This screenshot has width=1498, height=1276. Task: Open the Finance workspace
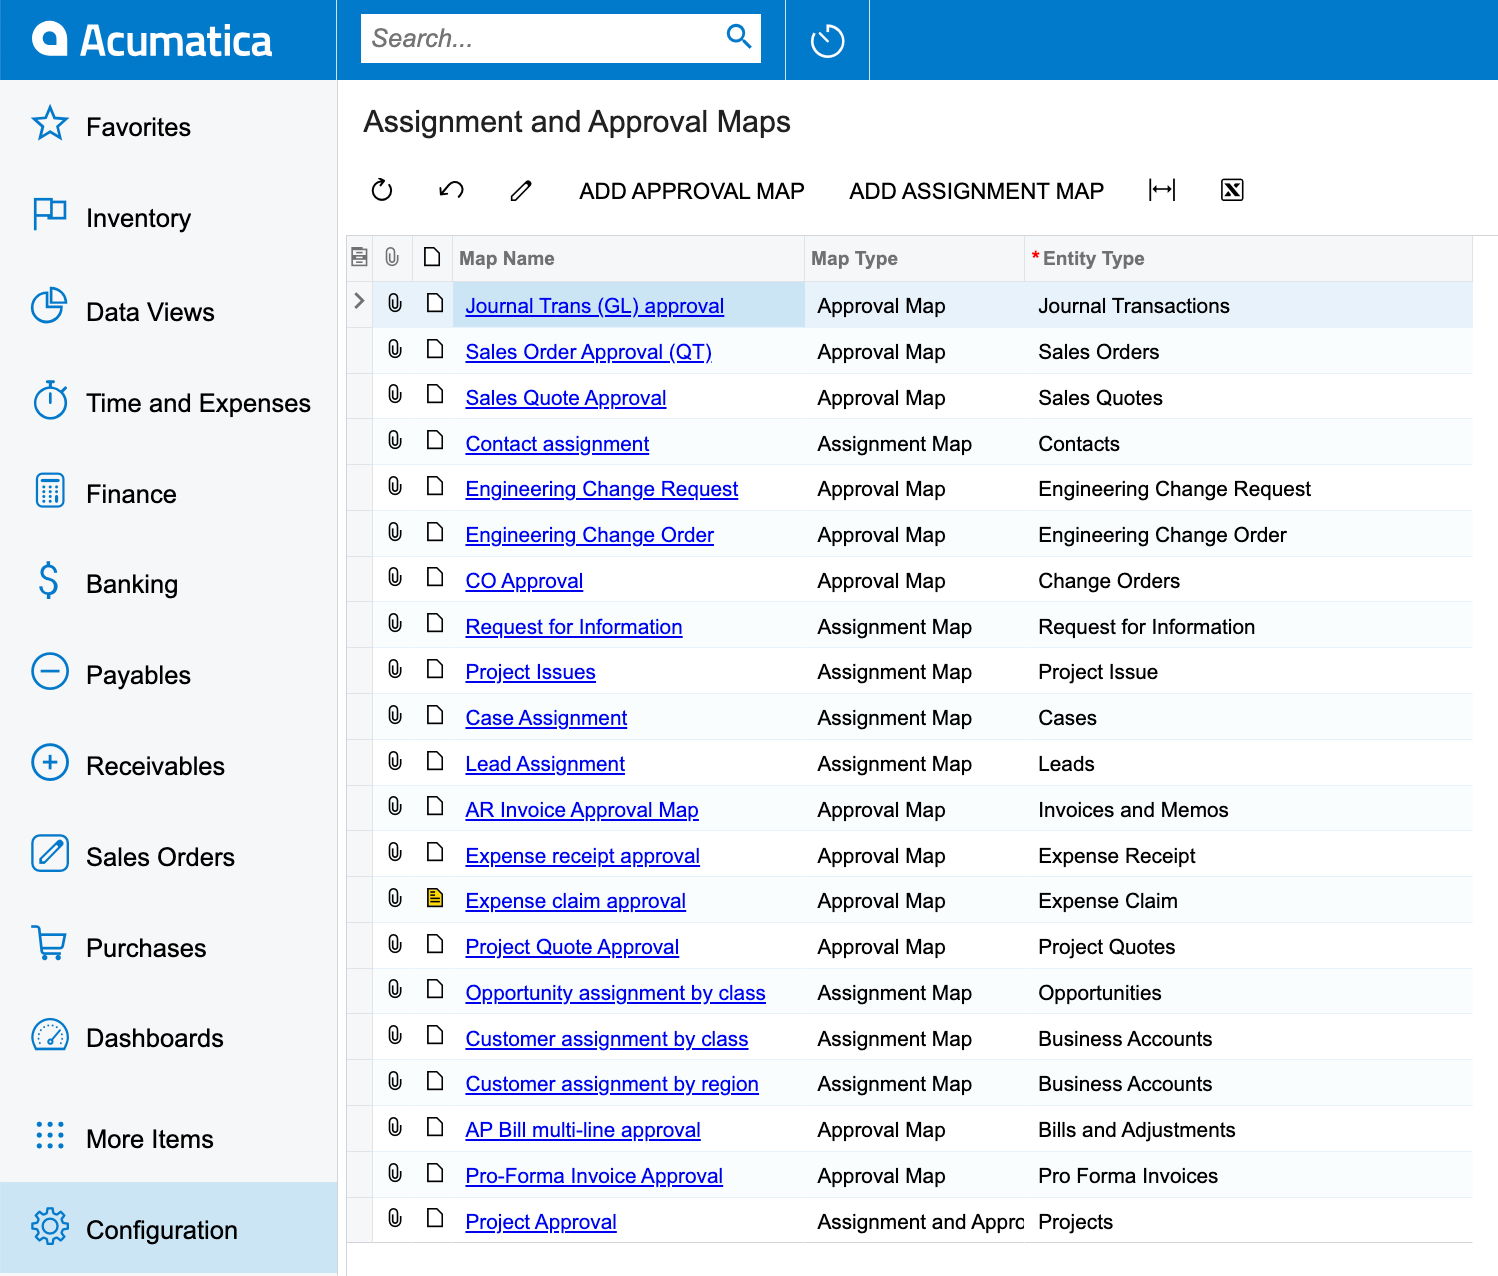(x=168, y=493)
